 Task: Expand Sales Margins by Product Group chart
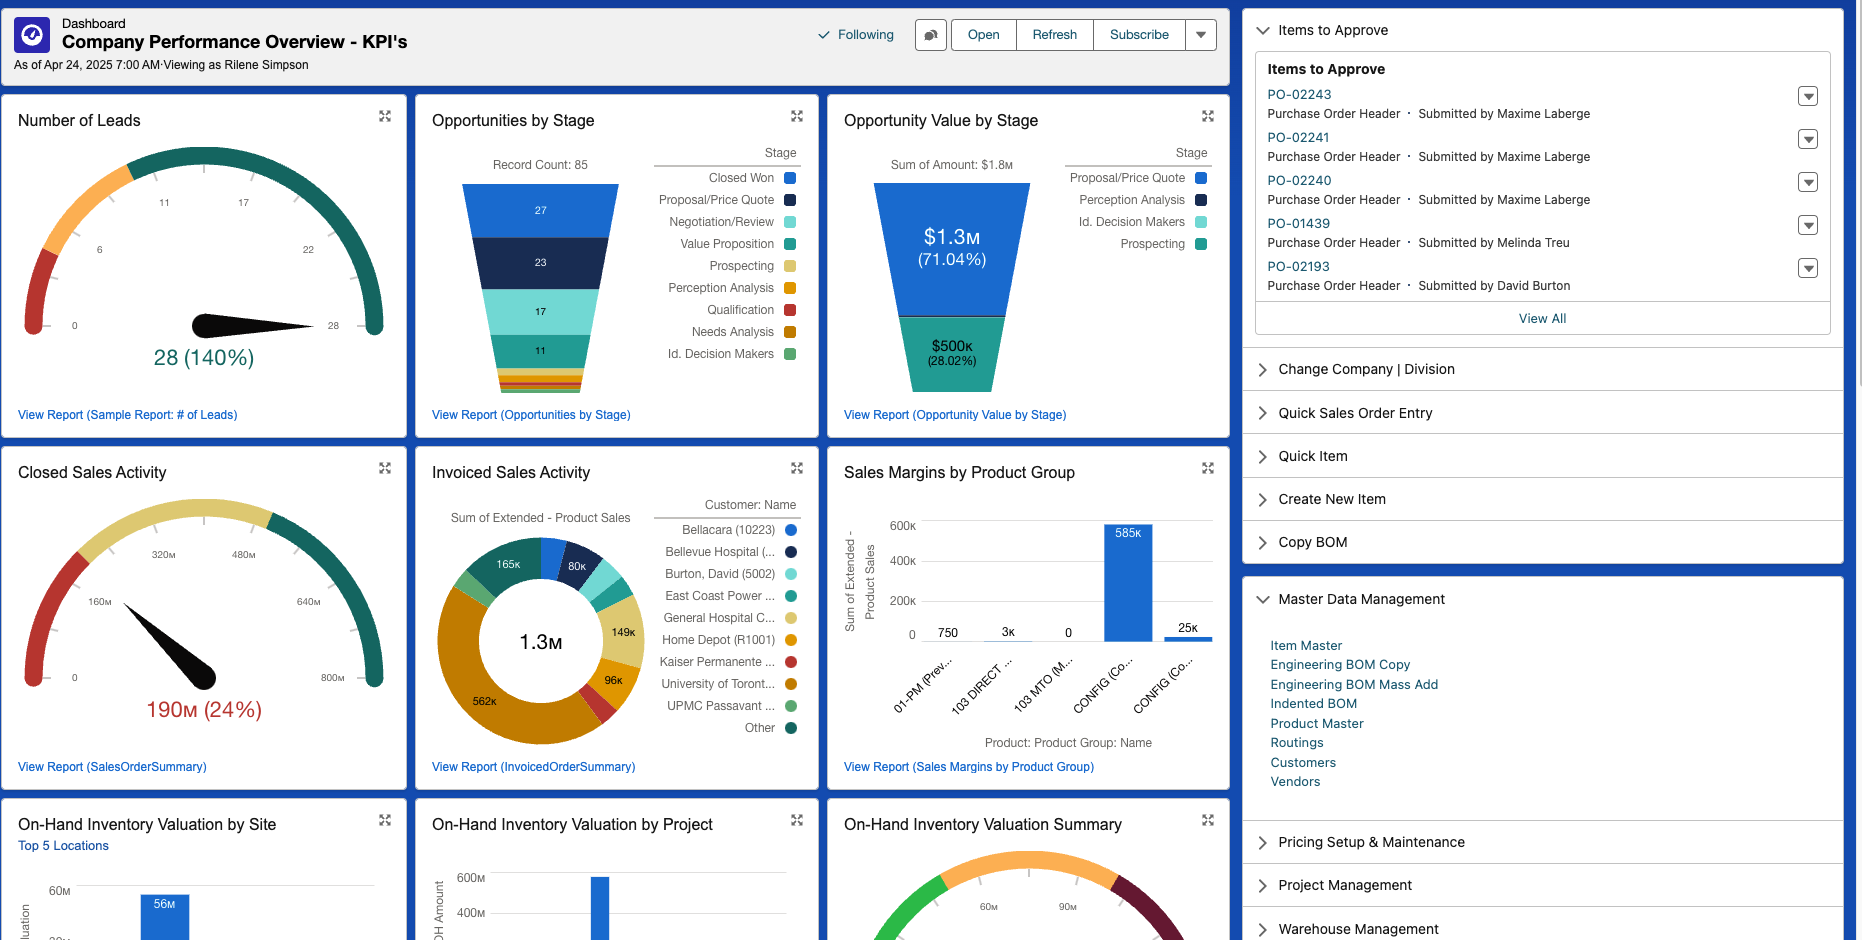click(x=1208, y=469)
